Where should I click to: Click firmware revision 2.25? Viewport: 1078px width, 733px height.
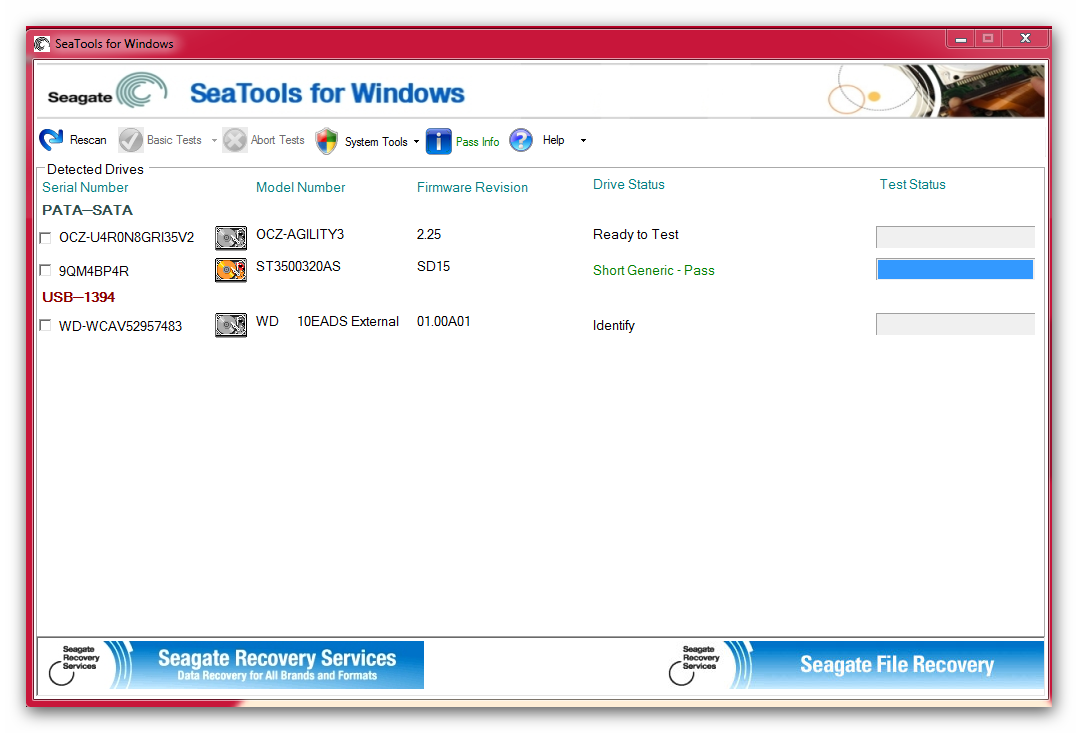(x=429, y=234)
